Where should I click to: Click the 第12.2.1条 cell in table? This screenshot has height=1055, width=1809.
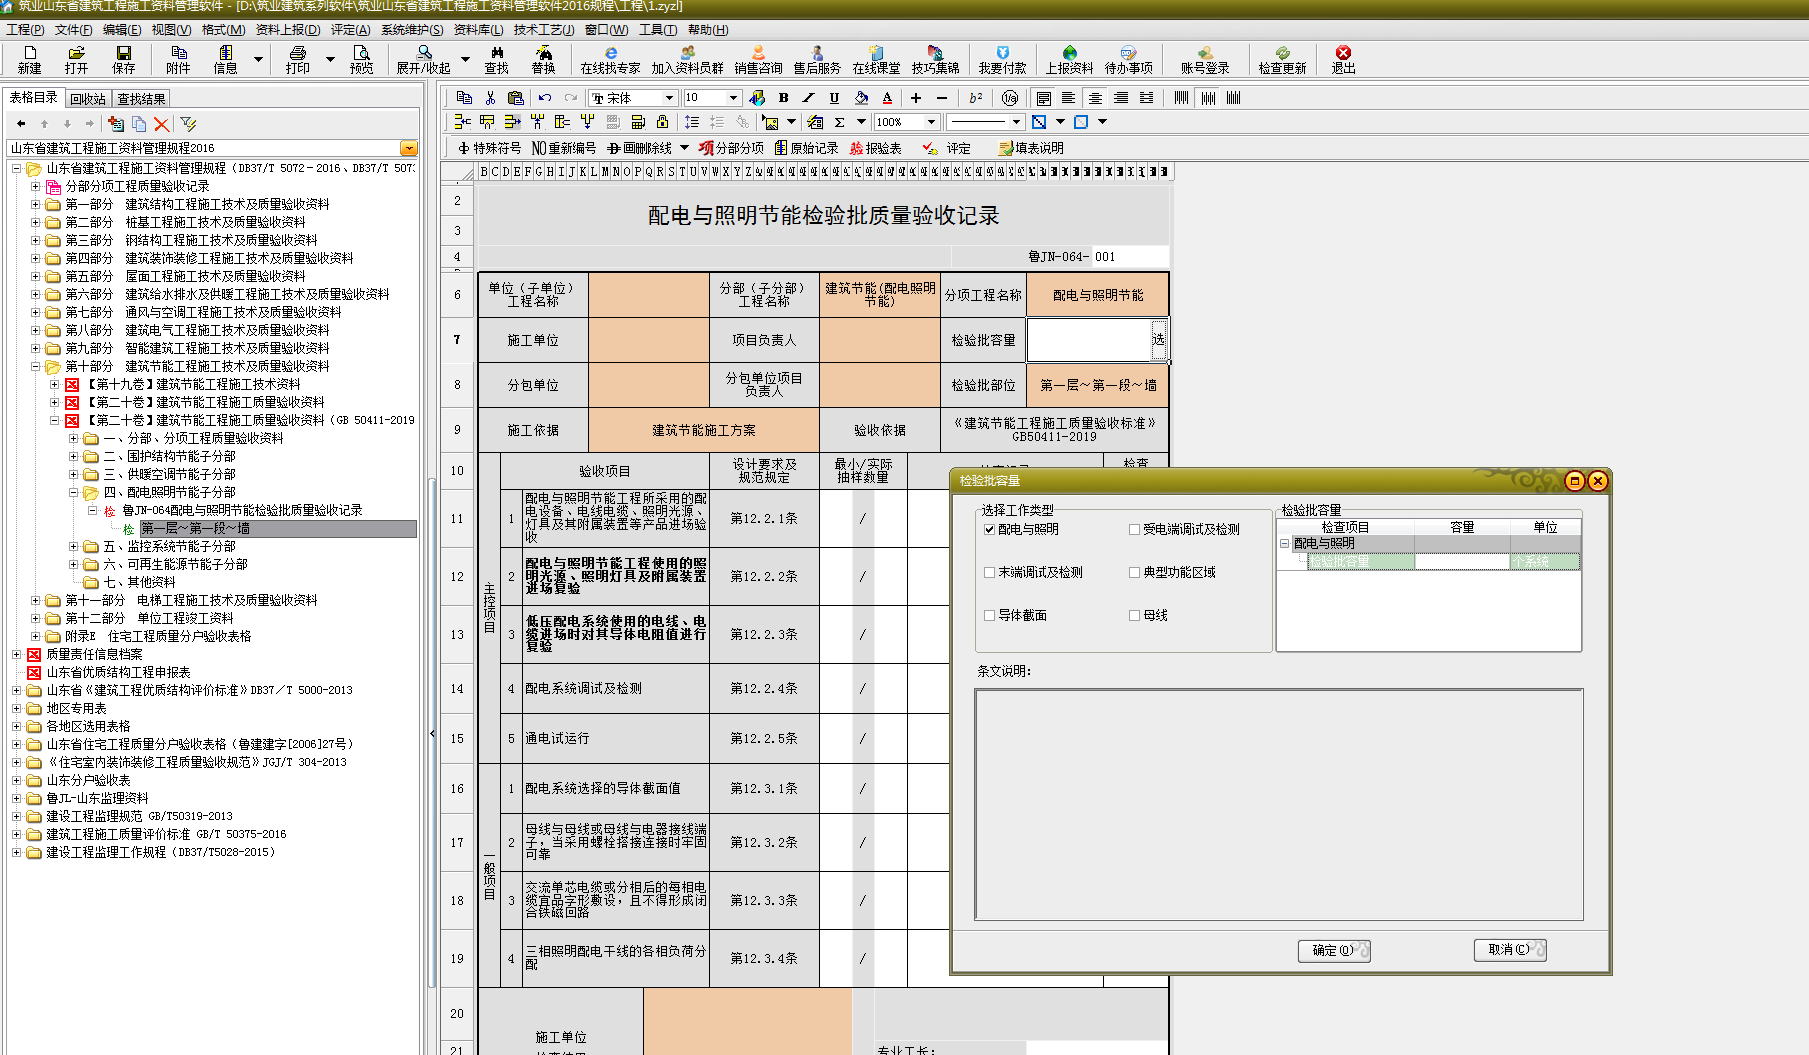pos(764,519)
